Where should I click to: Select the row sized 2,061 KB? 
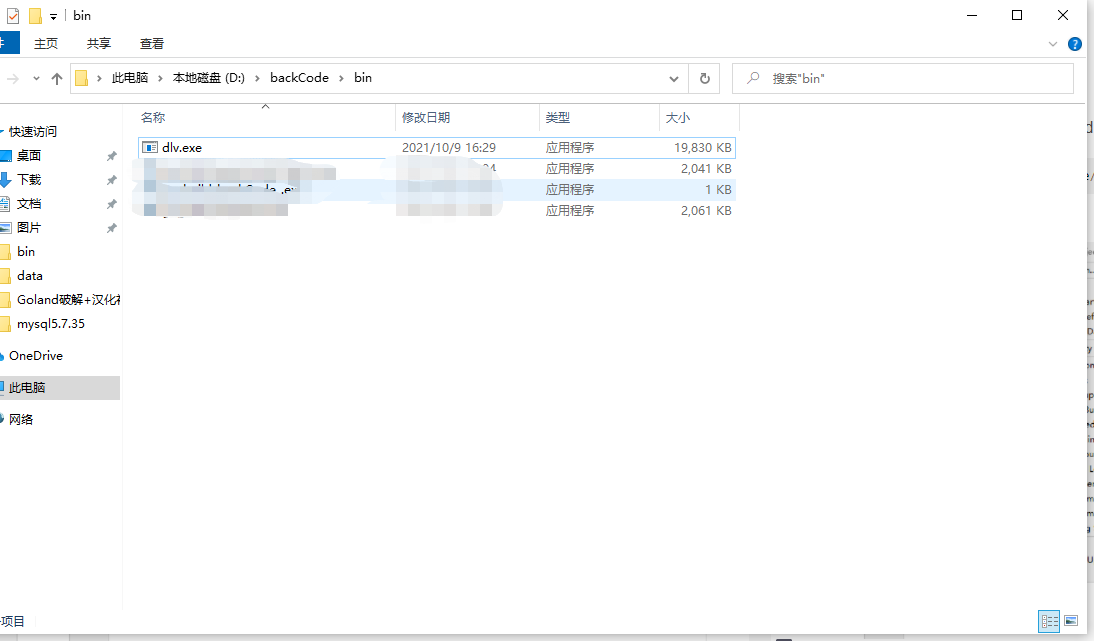(437, 211)
